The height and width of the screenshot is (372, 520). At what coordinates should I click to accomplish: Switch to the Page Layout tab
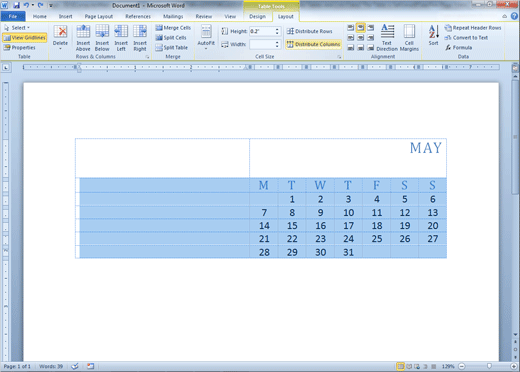click(x=99, y=16)
